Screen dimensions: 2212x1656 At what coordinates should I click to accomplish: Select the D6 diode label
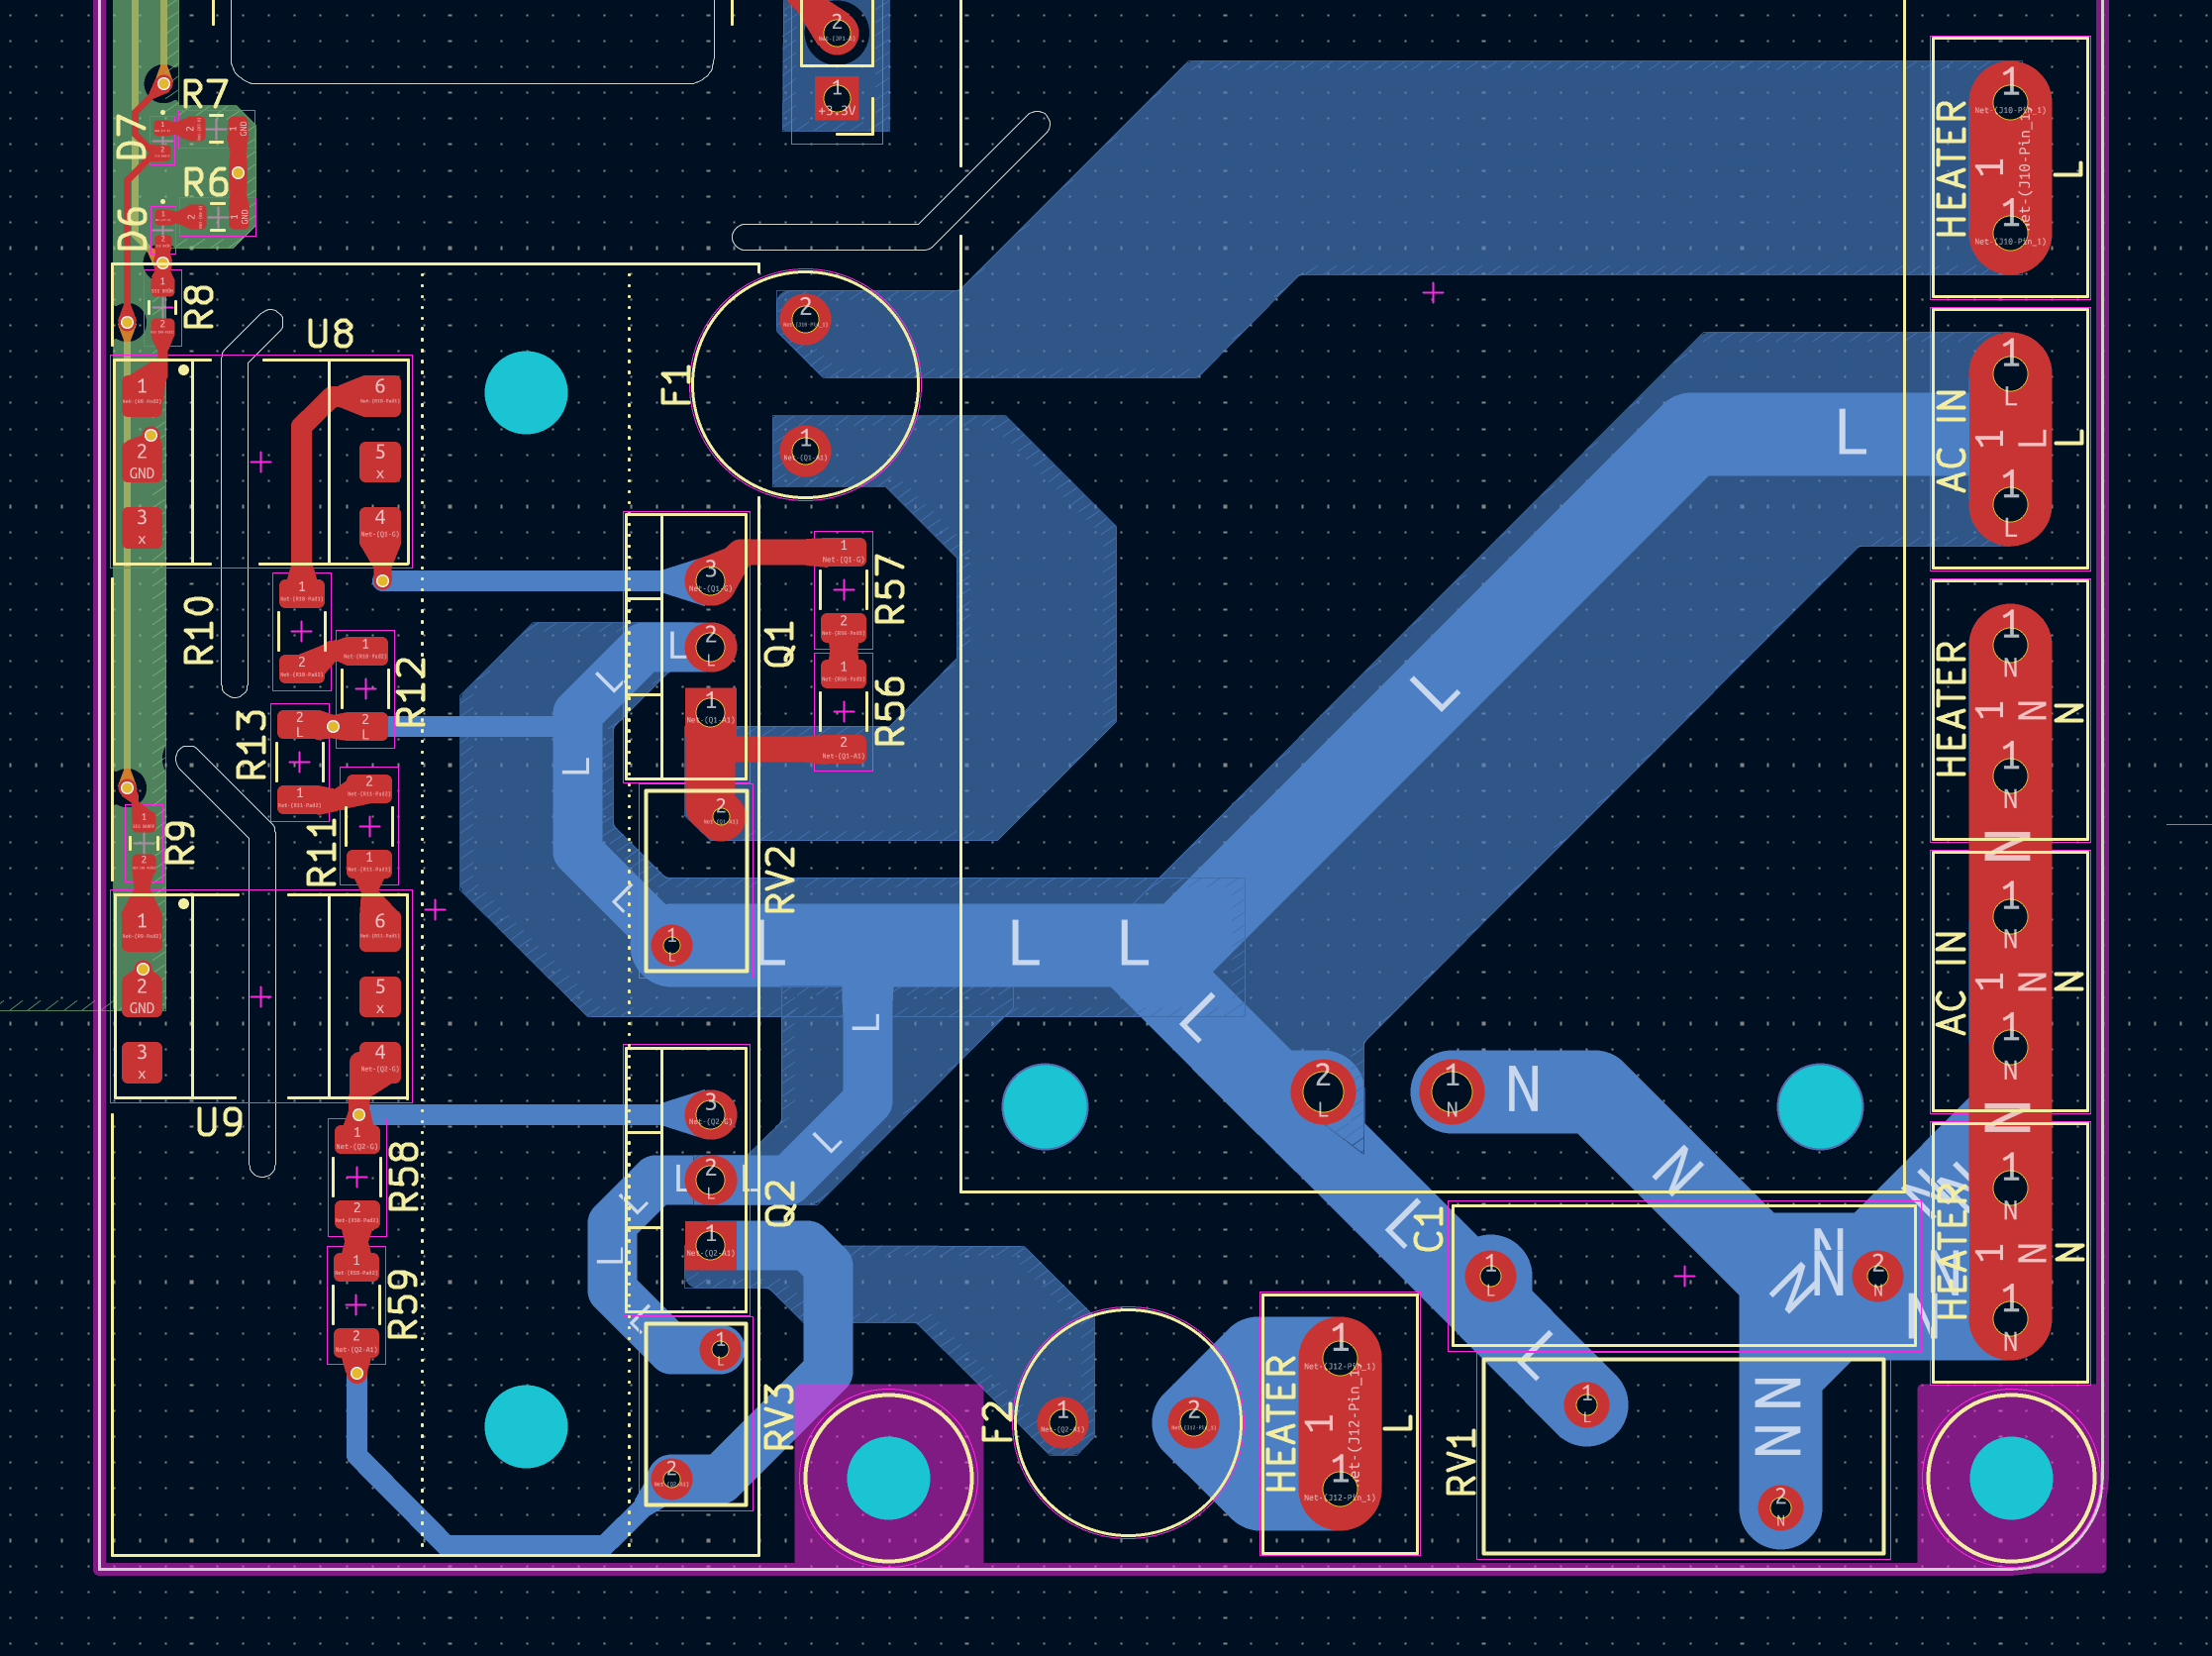coord(132,228)
